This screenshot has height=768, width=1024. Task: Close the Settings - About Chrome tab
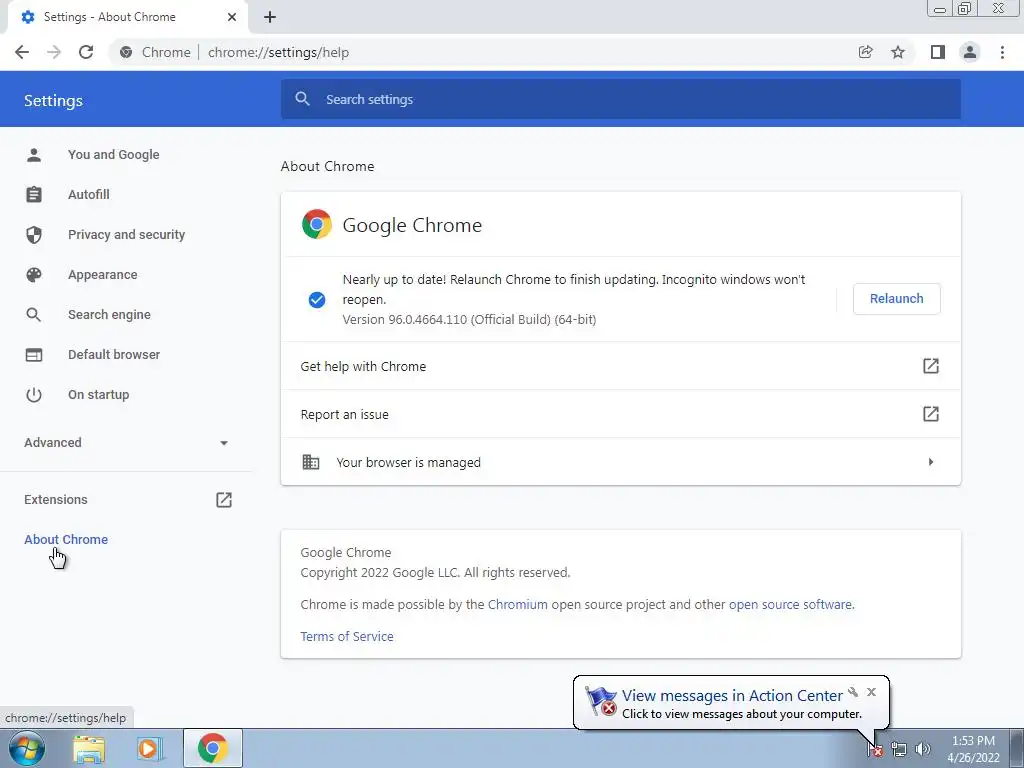click(x=232, y=17)
